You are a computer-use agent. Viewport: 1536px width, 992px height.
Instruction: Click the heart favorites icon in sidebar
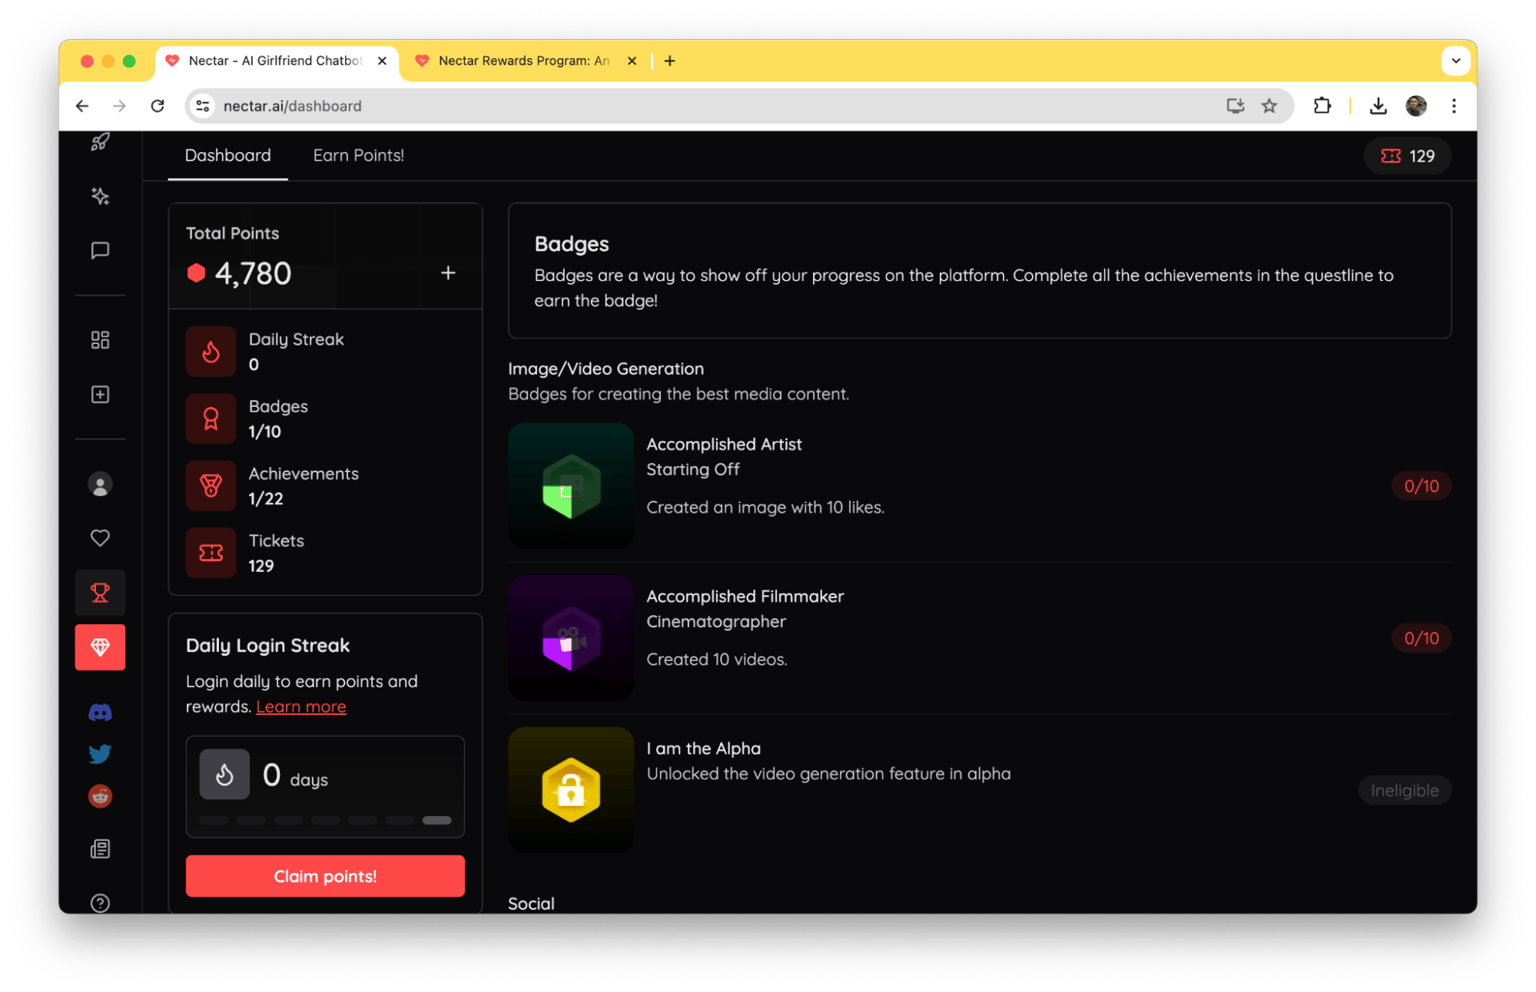click(x=100, y=538)
